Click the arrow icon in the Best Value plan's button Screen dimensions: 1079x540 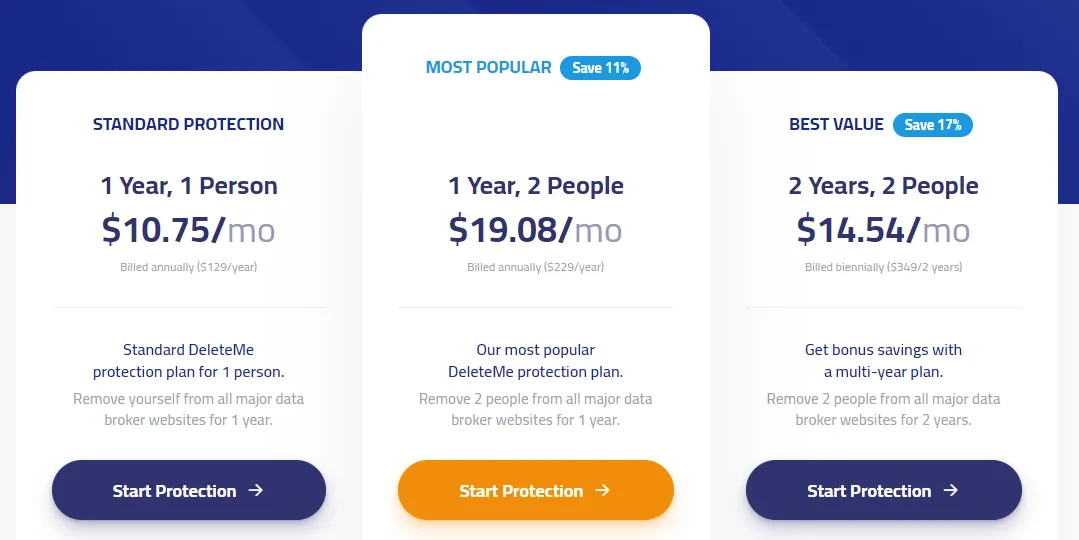click(x=950, y=490)
